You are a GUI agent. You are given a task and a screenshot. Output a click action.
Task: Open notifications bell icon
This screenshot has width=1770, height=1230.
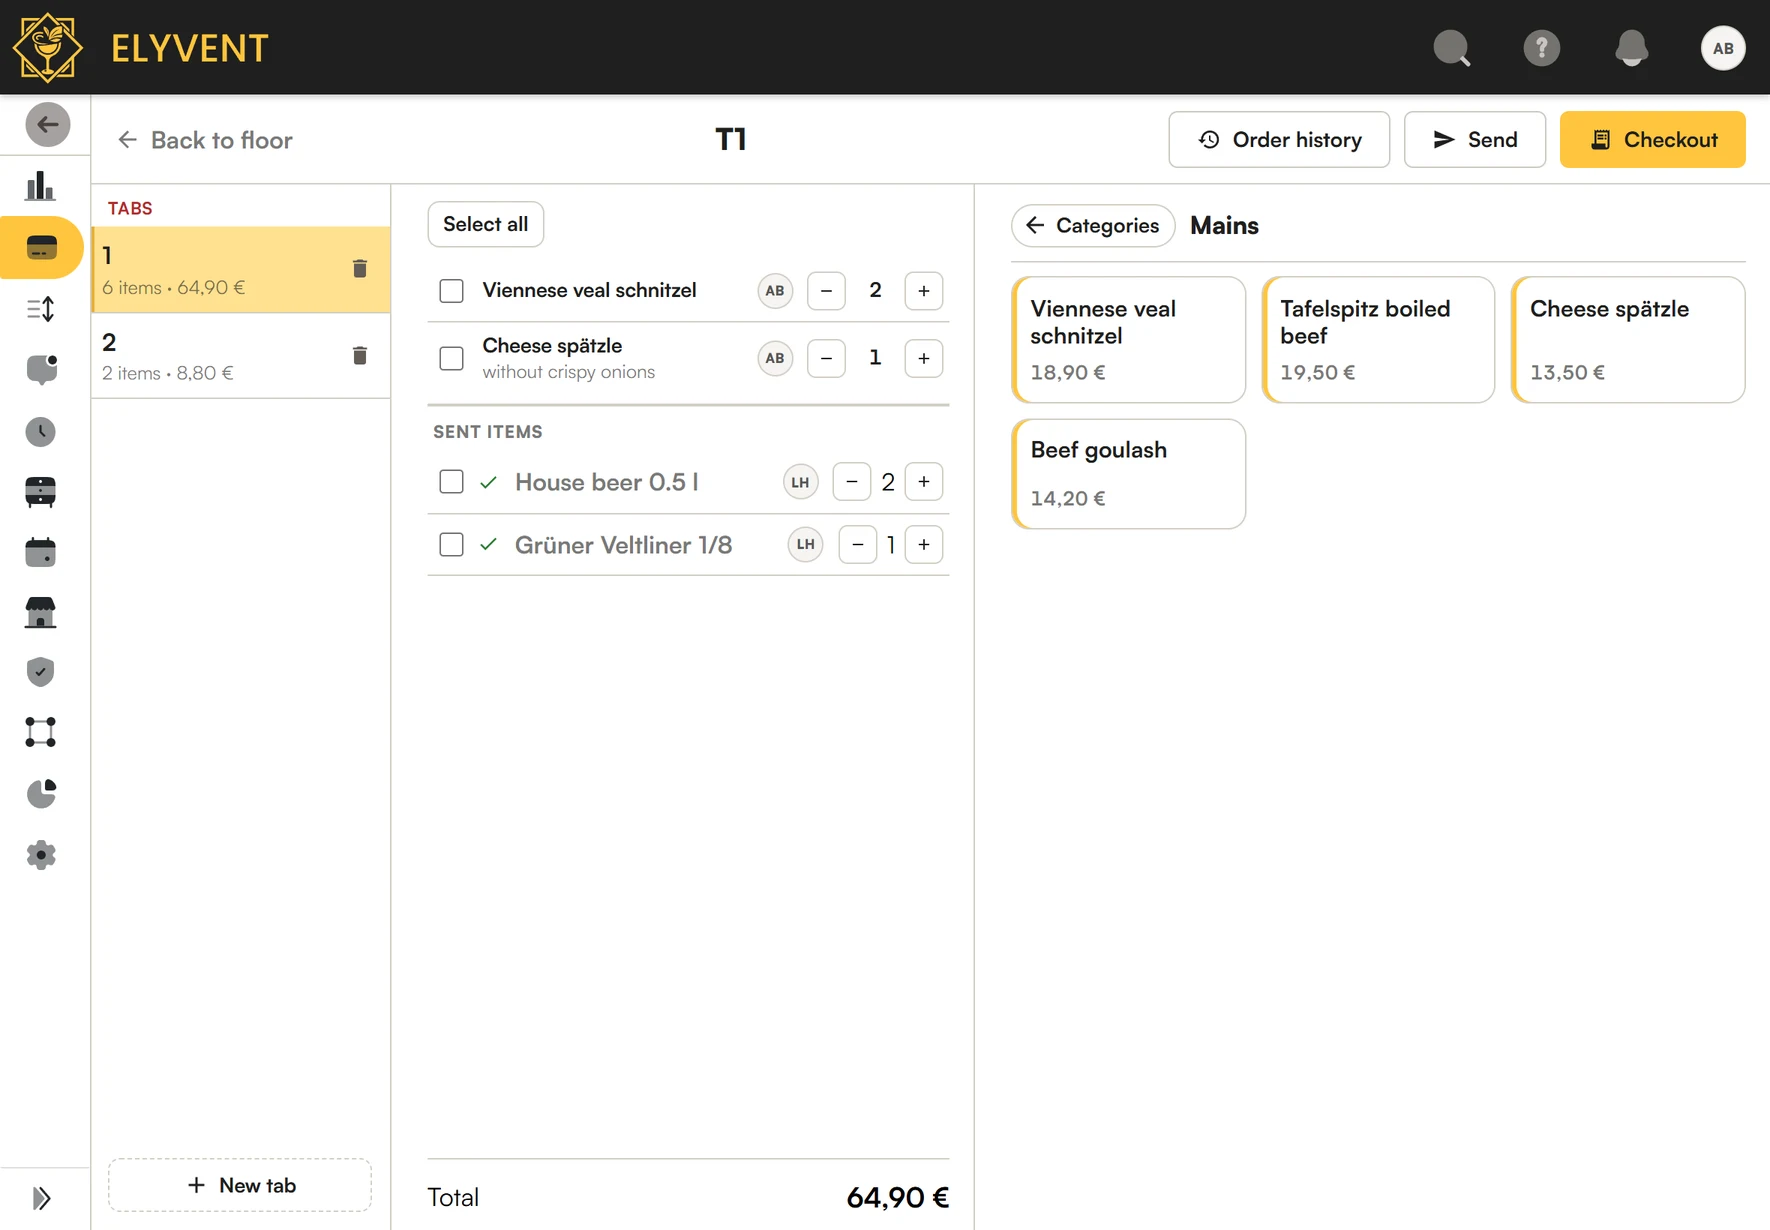(1631, 48)
